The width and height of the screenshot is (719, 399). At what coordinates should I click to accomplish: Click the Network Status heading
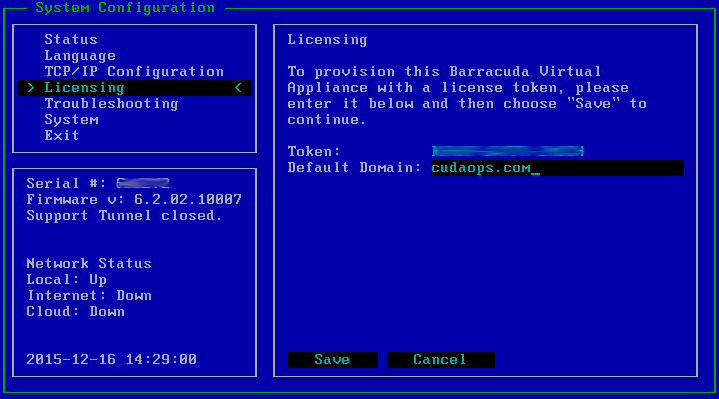[x=88, y=263]
